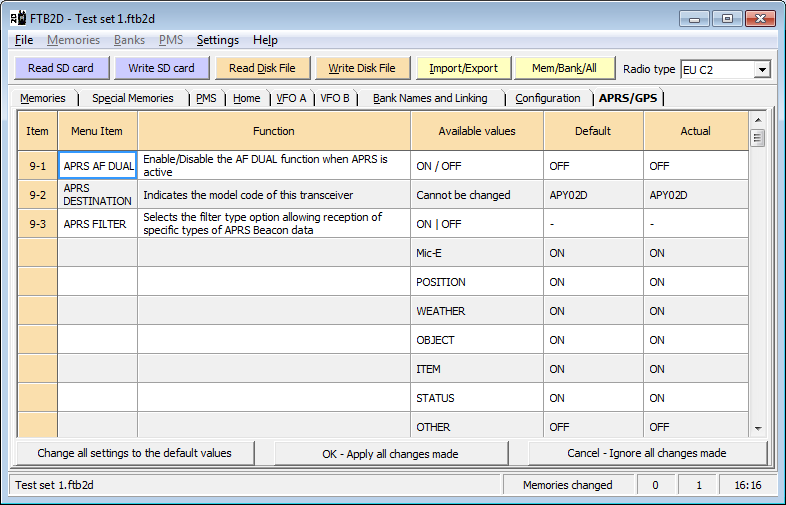This screenshot has width=786, height=505.
Task: Click the Test set 1.ftb2d status bar text
Action: [55, 485]
